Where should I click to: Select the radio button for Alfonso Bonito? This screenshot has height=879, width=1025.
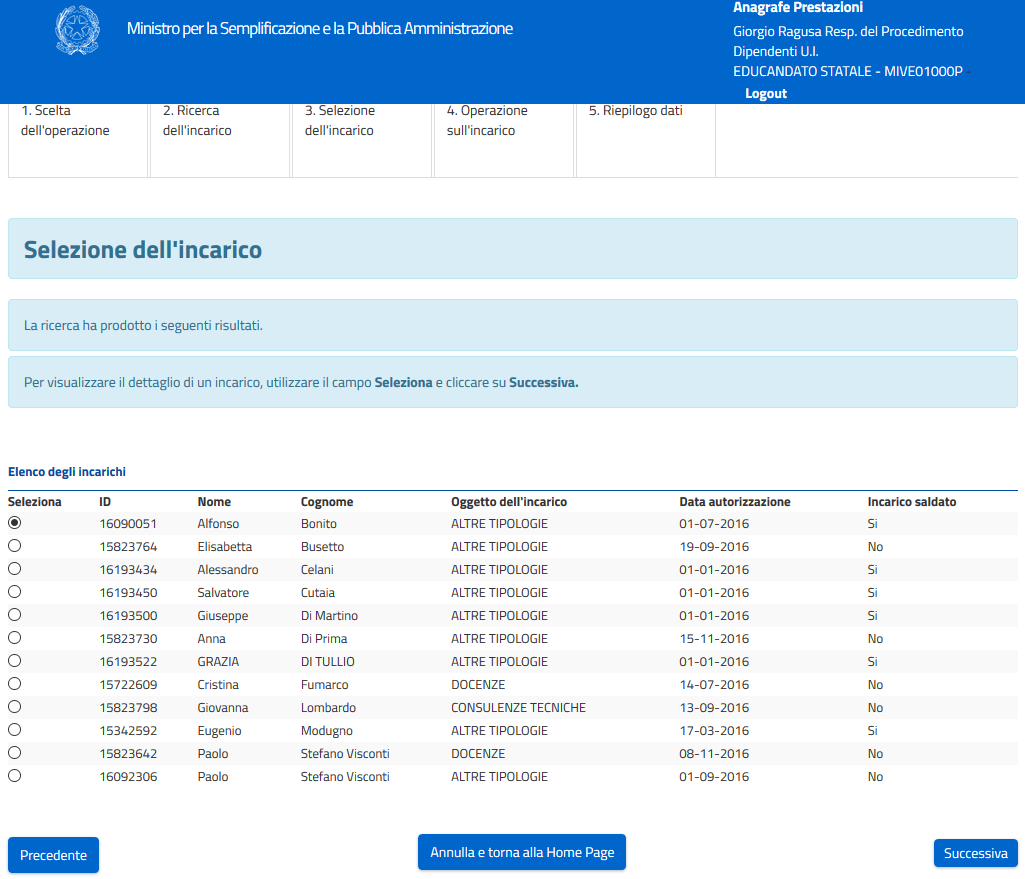point(15,523)
